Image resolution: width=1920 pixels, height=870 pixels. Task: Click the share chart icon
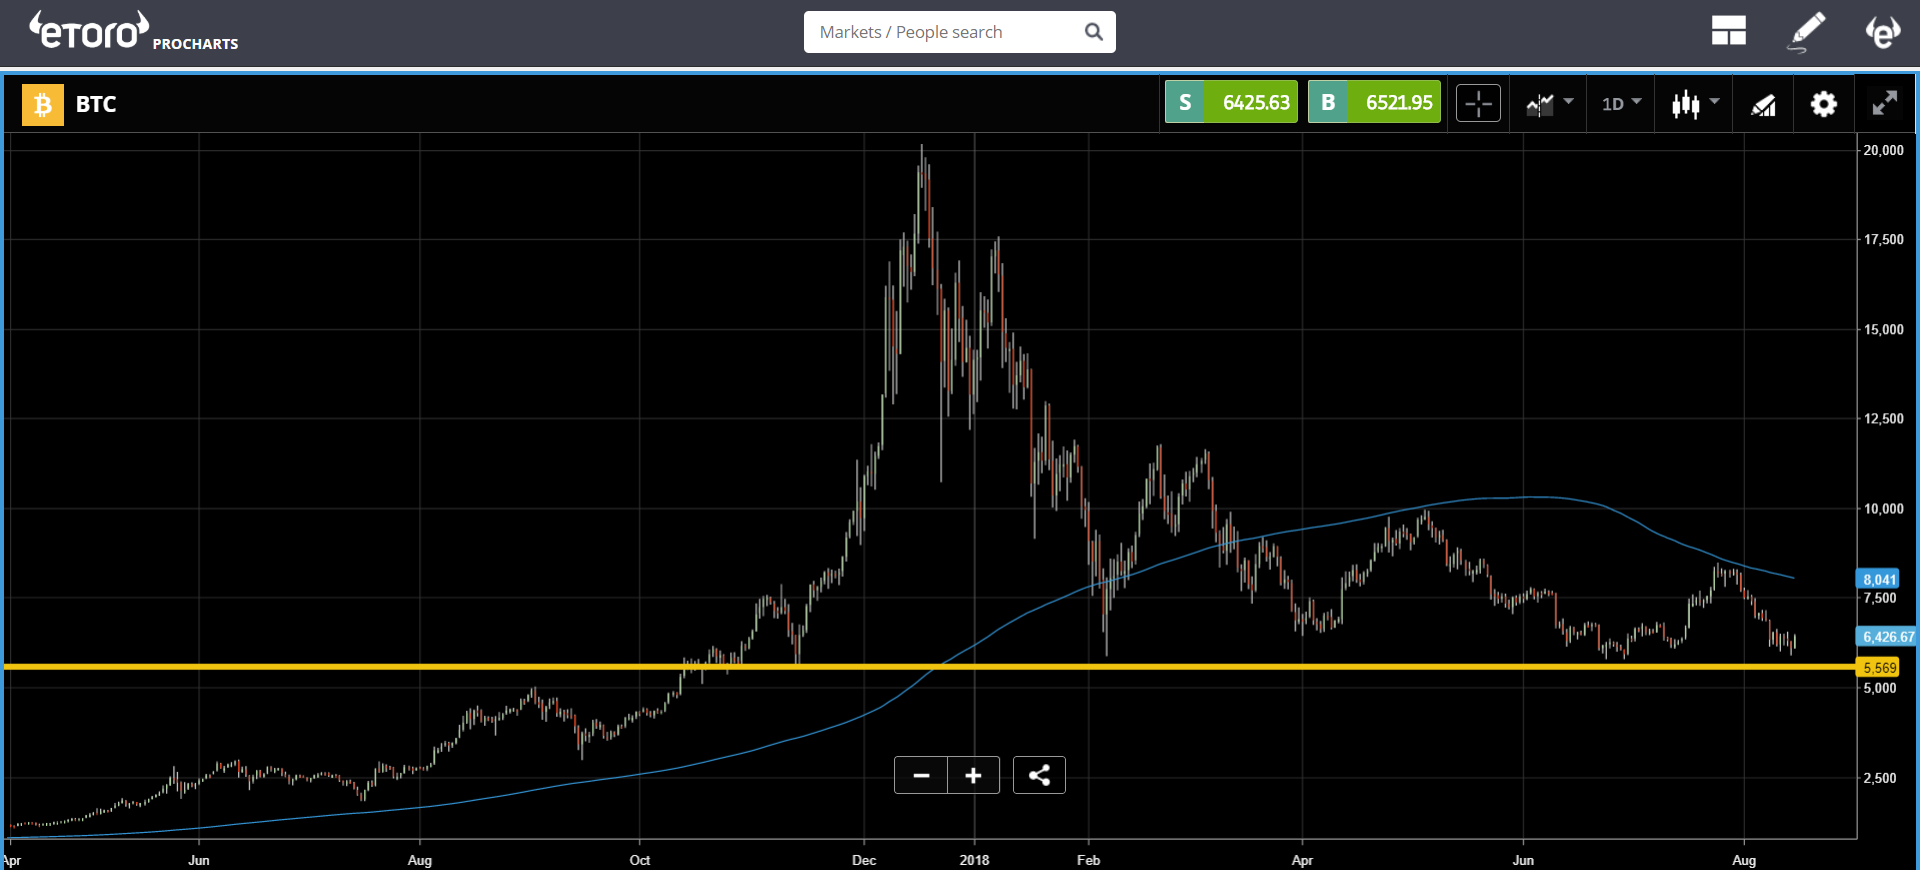pyautogui.click(x=1039, y=775)
